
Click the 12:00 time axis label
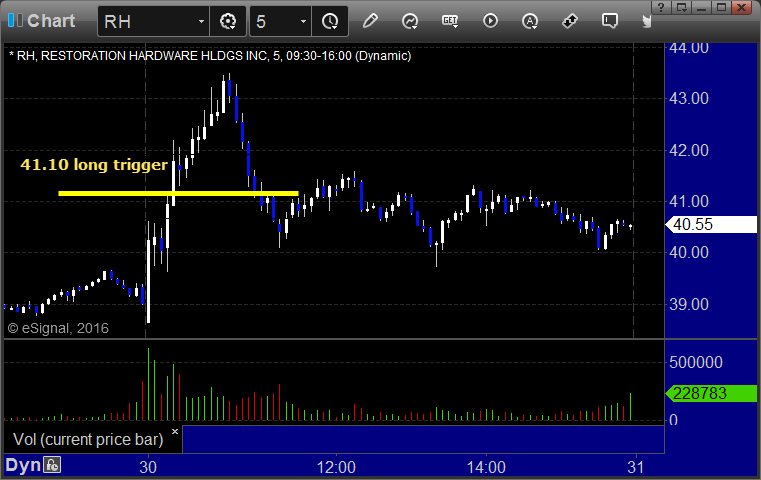336,467
